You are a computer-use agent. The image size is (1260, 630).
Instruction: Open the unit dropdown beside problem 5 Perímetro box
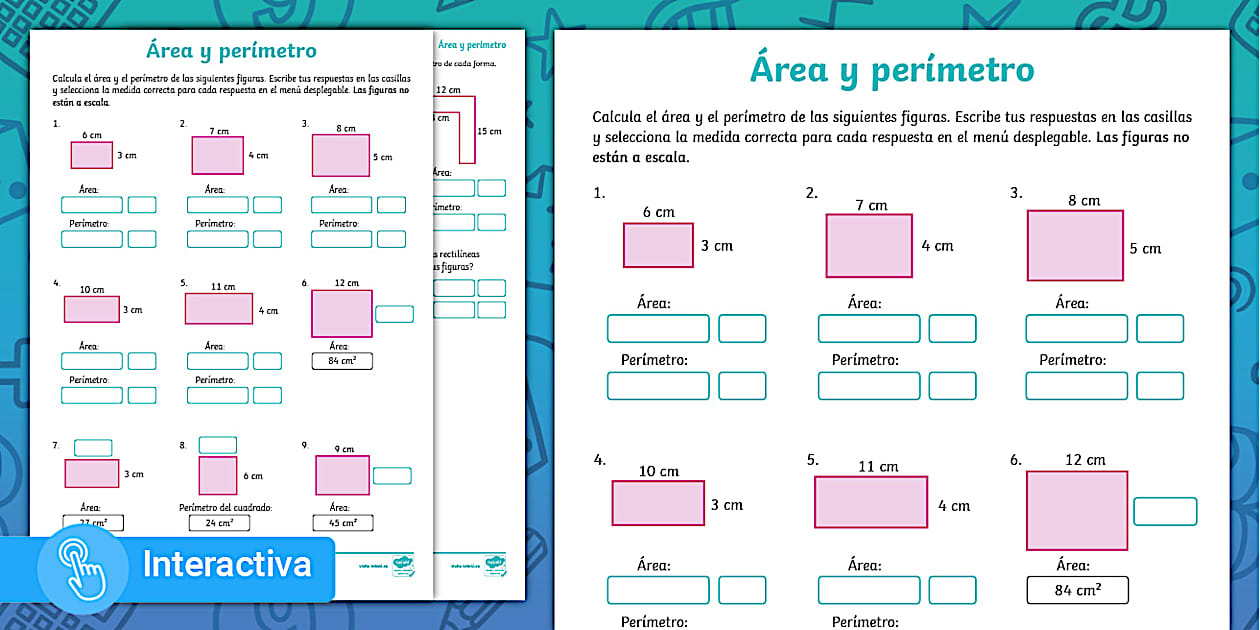click(268, 394)
